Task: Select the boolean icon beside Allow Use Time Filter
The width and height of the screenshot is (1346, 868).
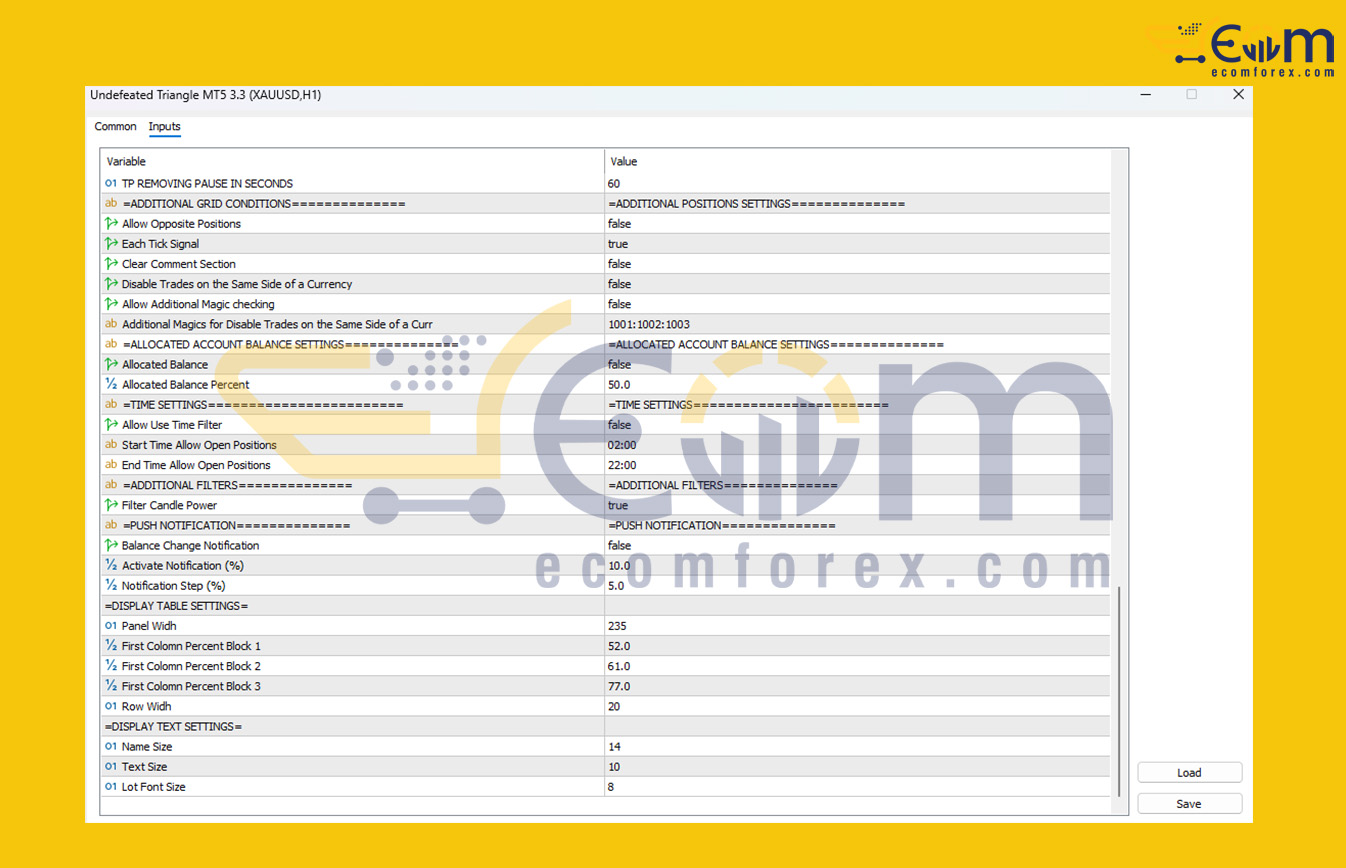Action: [111, 425]
